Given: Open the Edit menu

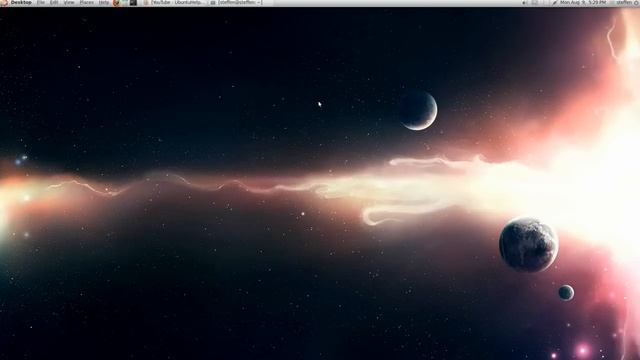Looking at the screenshot, I should 54,2.
